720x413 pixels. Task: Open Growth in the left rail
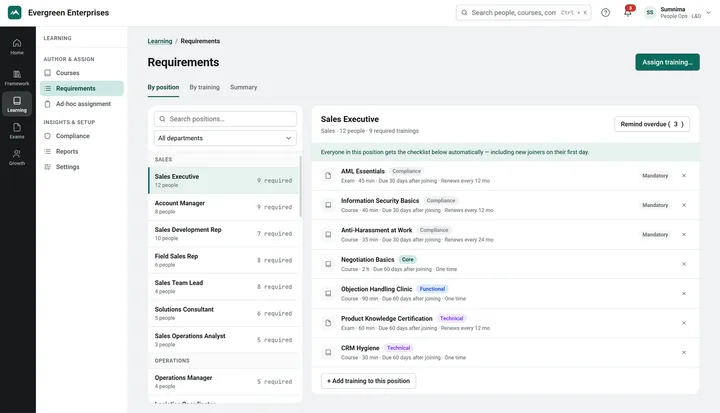pyautogui.click(x=17, y=157)
